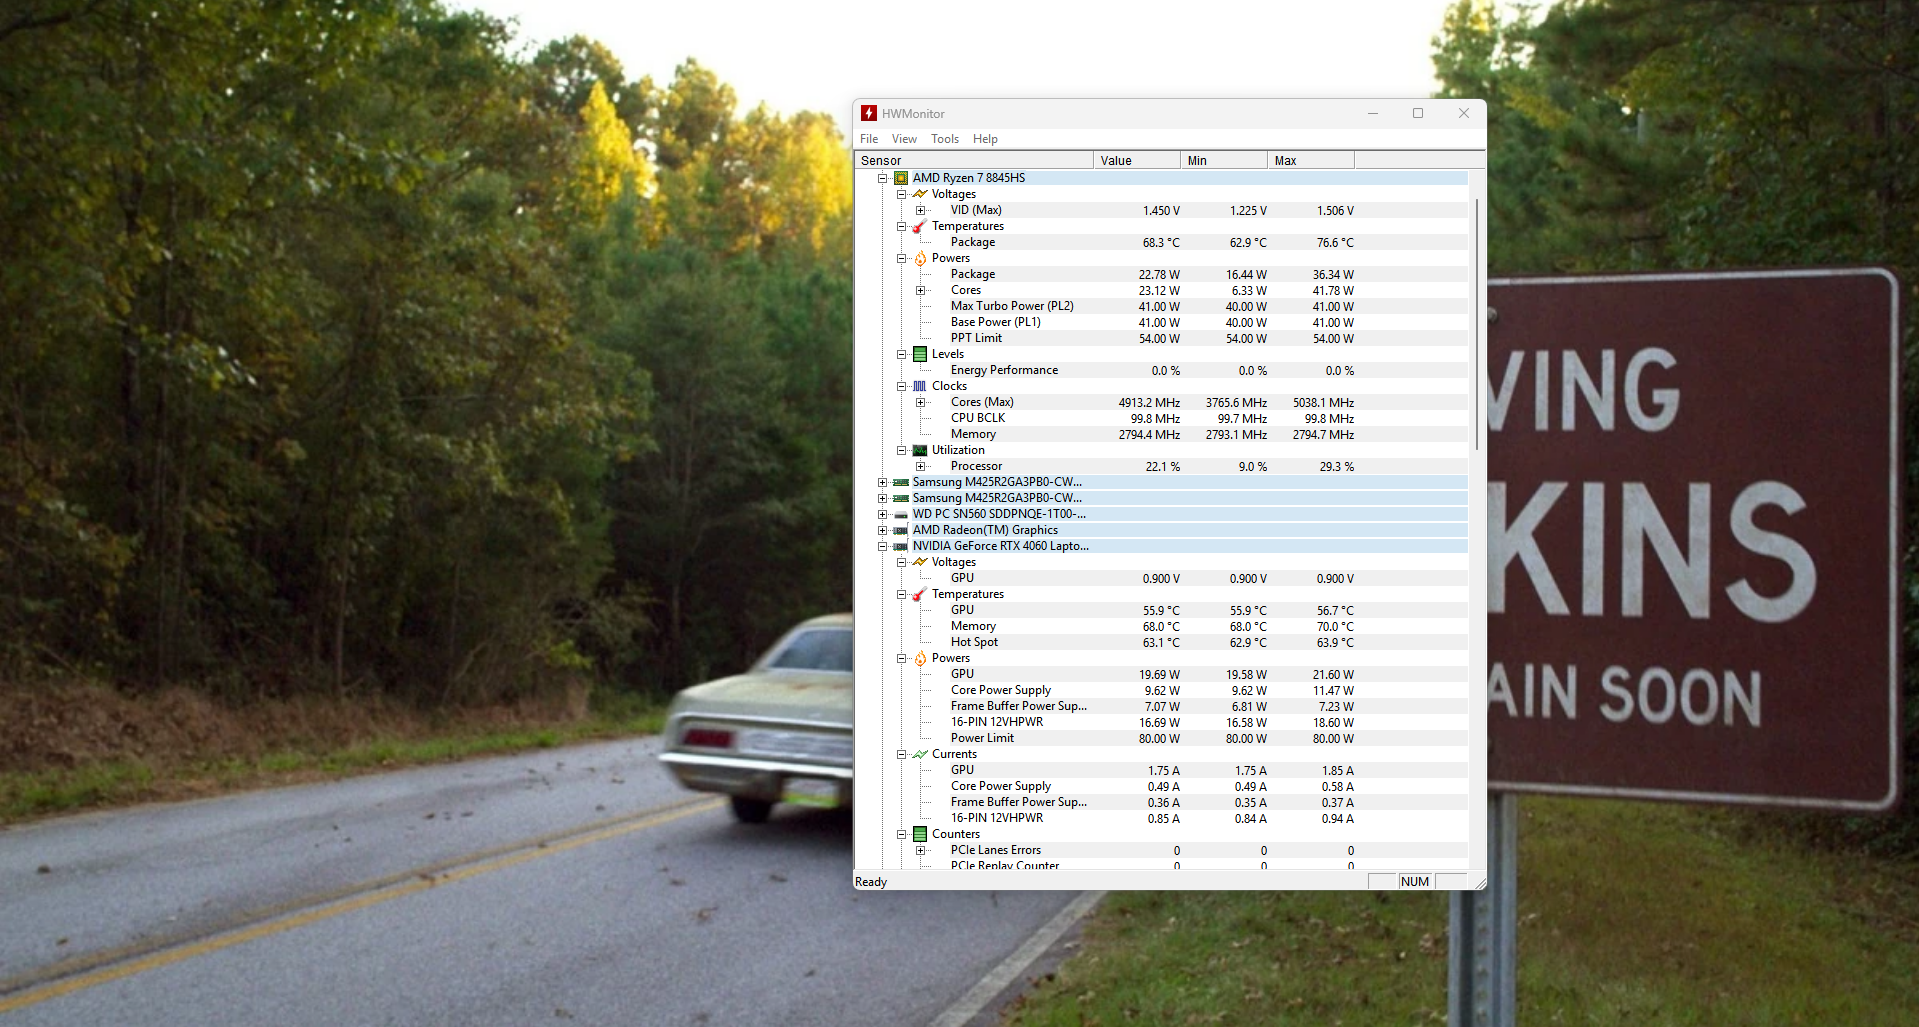Open the Tools menu
The height and width of the screenshot is (1027, 1919).
click(x=945, y=139)
